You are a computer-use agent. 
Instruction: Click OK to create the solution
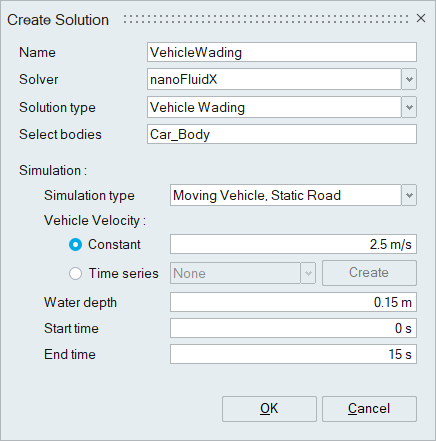[x=269, y=409]
